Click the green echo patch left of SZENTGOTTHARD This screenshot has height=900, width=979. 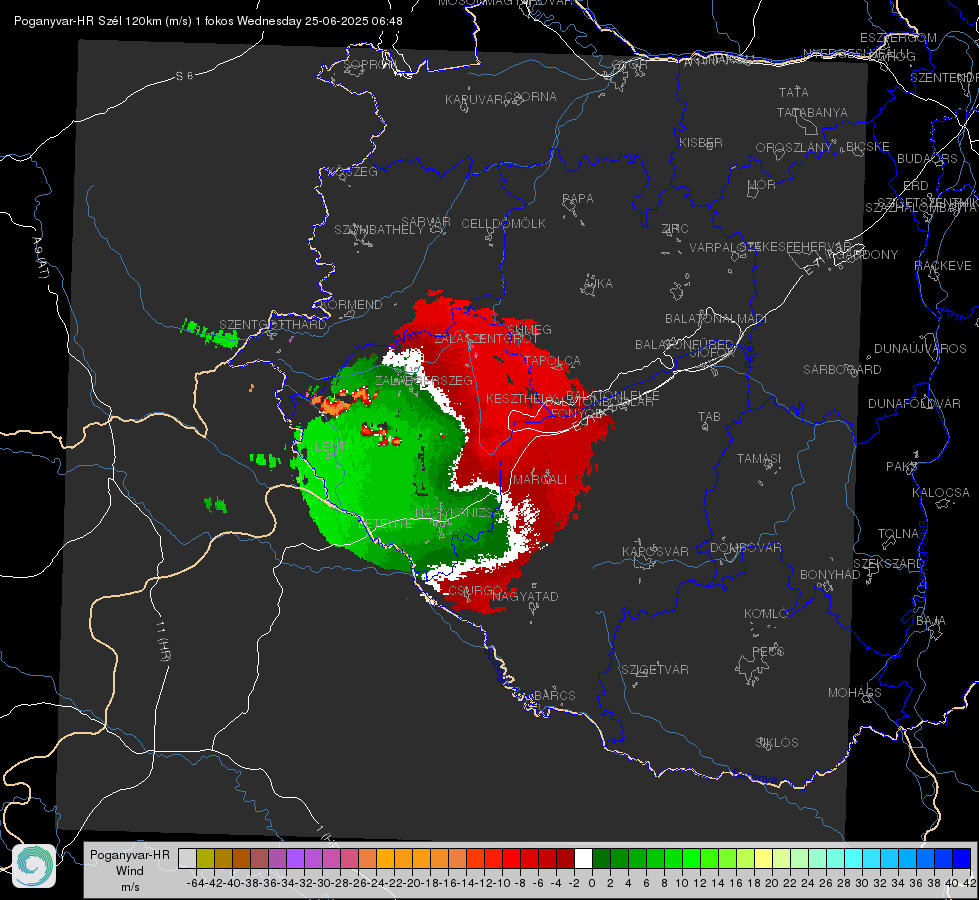[210, 334]
